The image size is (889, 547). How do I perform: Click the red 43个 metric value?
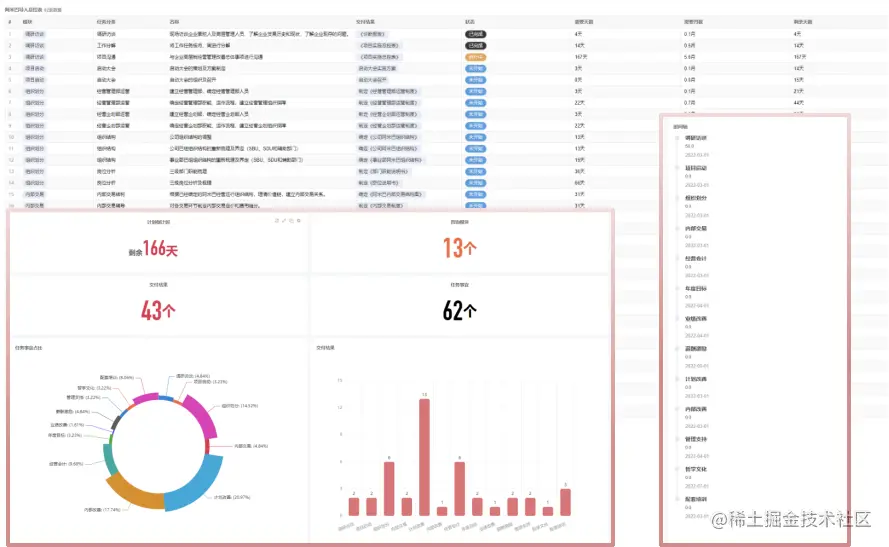point(158,311)
